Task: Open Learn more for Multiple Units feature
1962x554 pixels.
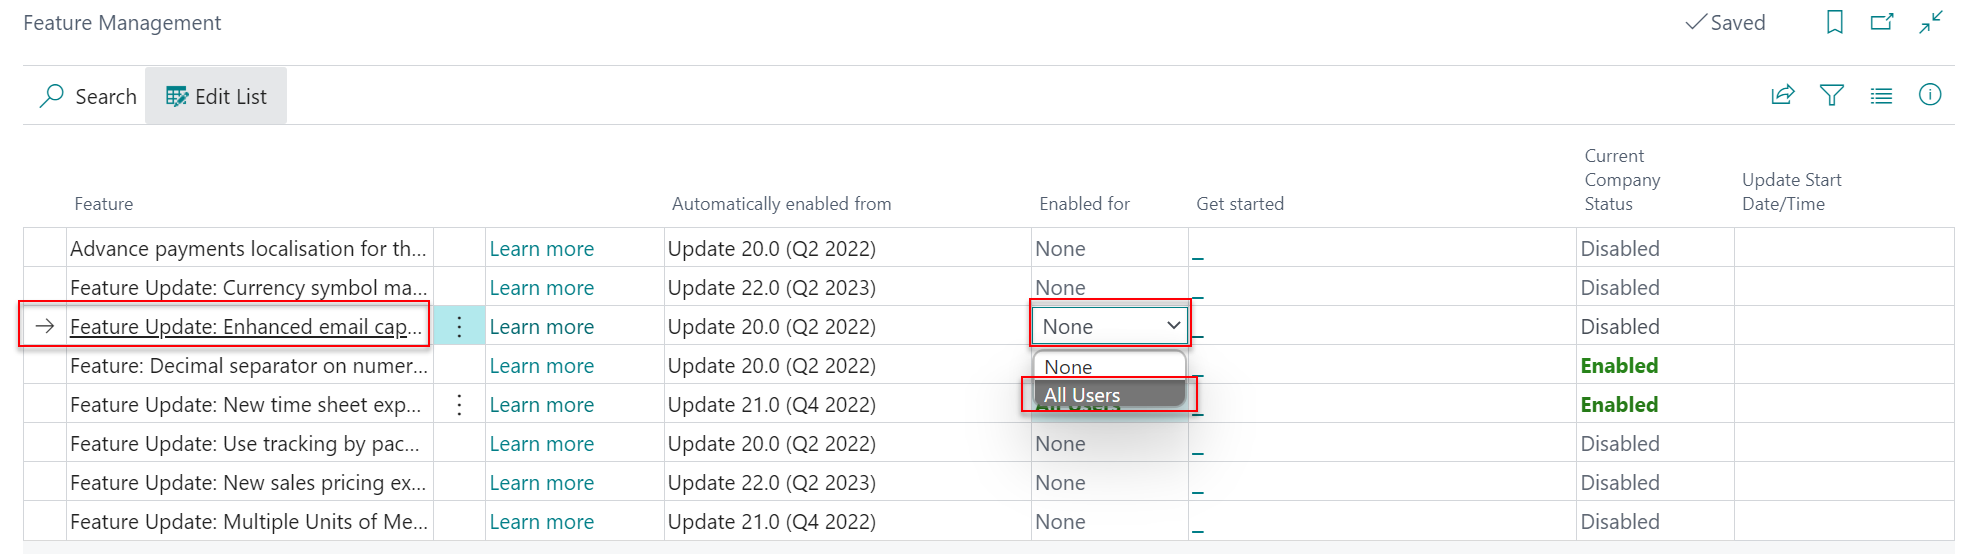Action: point(541,522)
